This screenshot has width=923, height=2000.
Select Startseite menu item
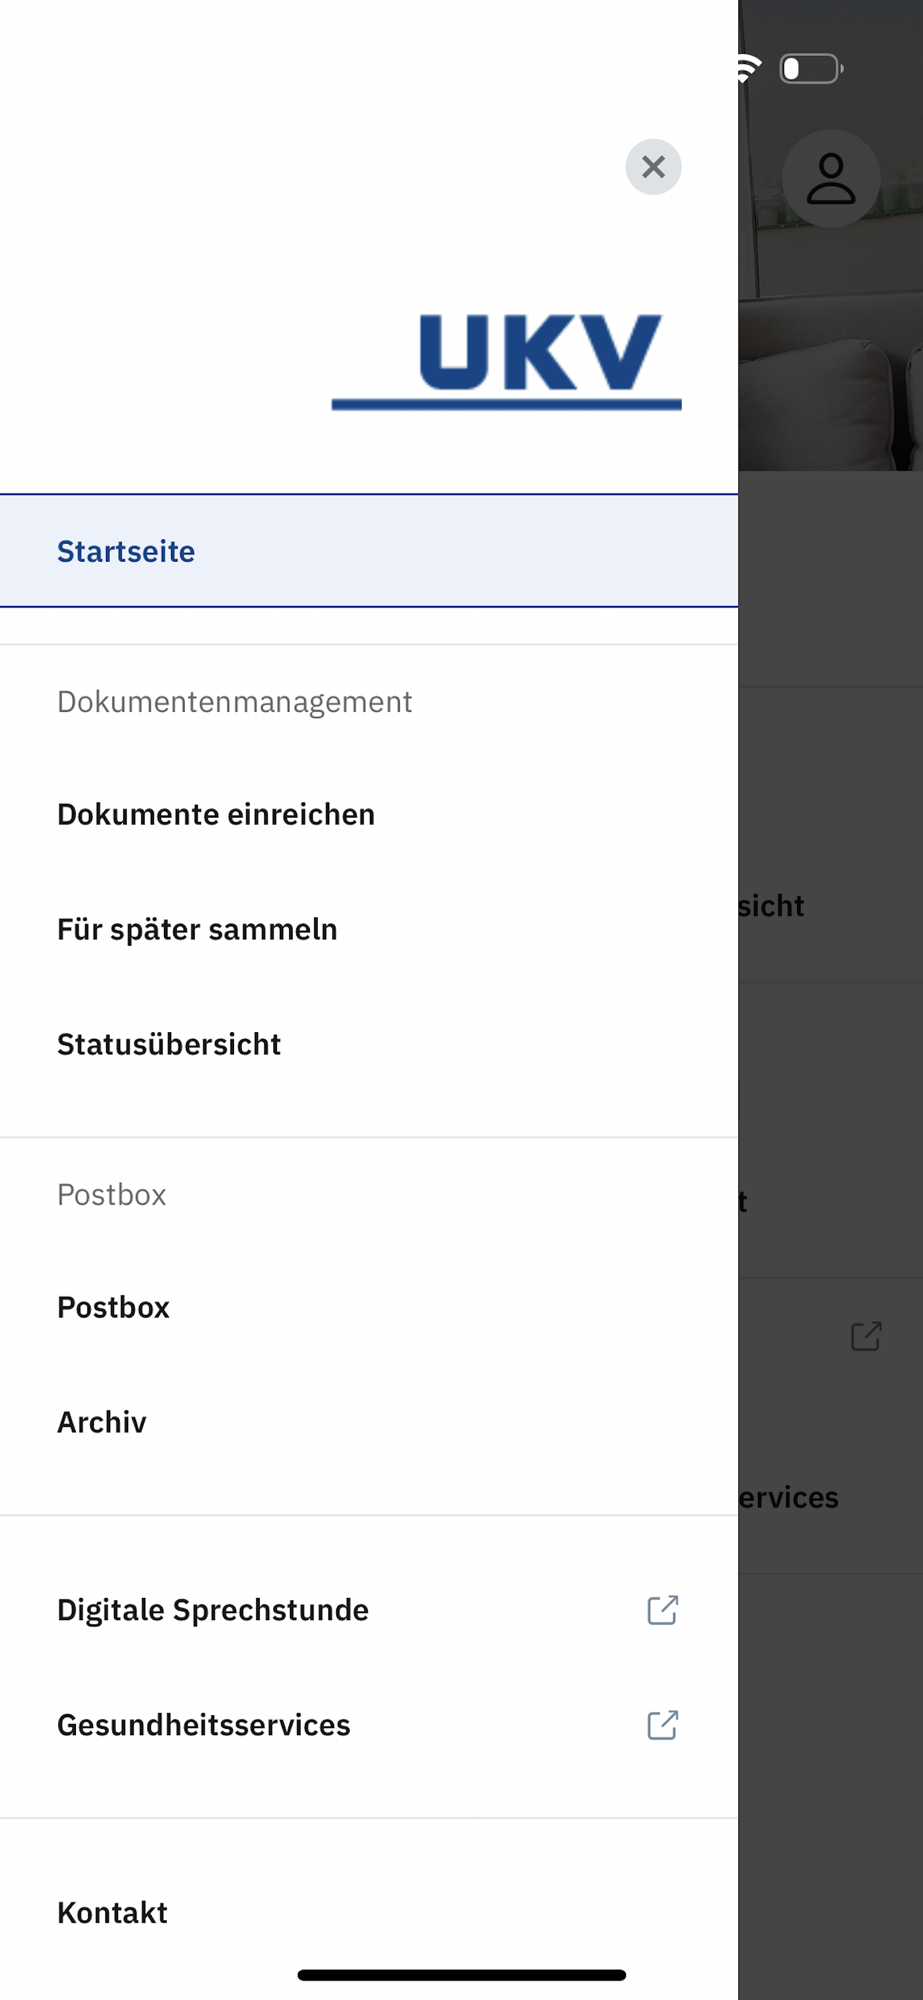pyautogui.click(x=126, y=551)
